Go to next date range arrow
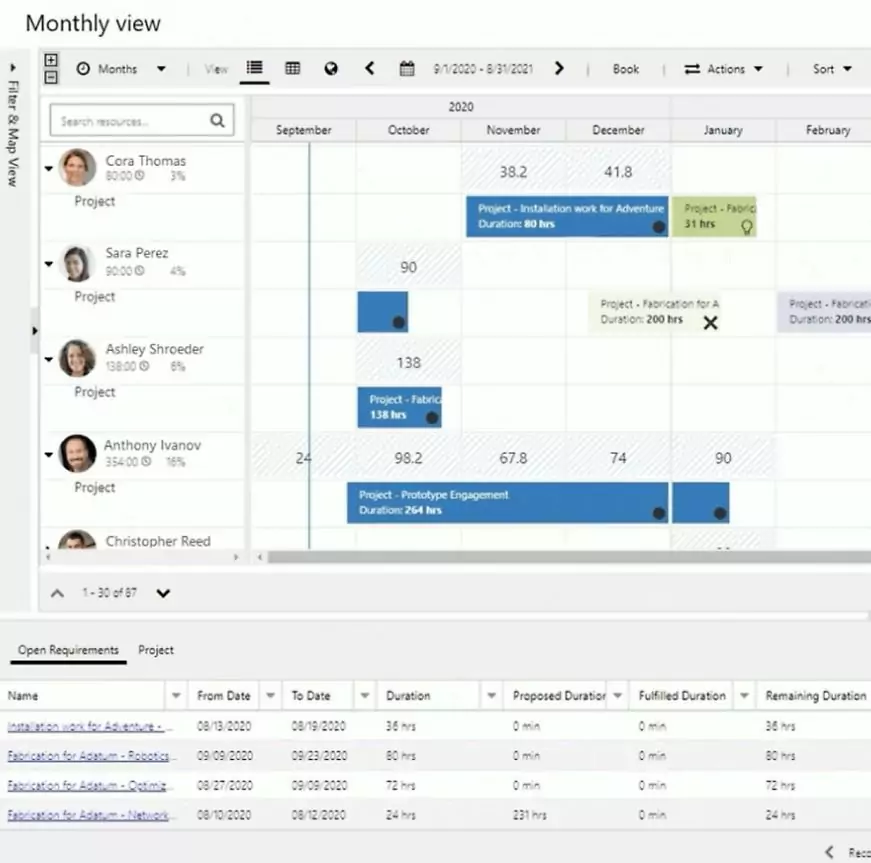This screenshot has width=871, height=863. (x=559, y=69)
